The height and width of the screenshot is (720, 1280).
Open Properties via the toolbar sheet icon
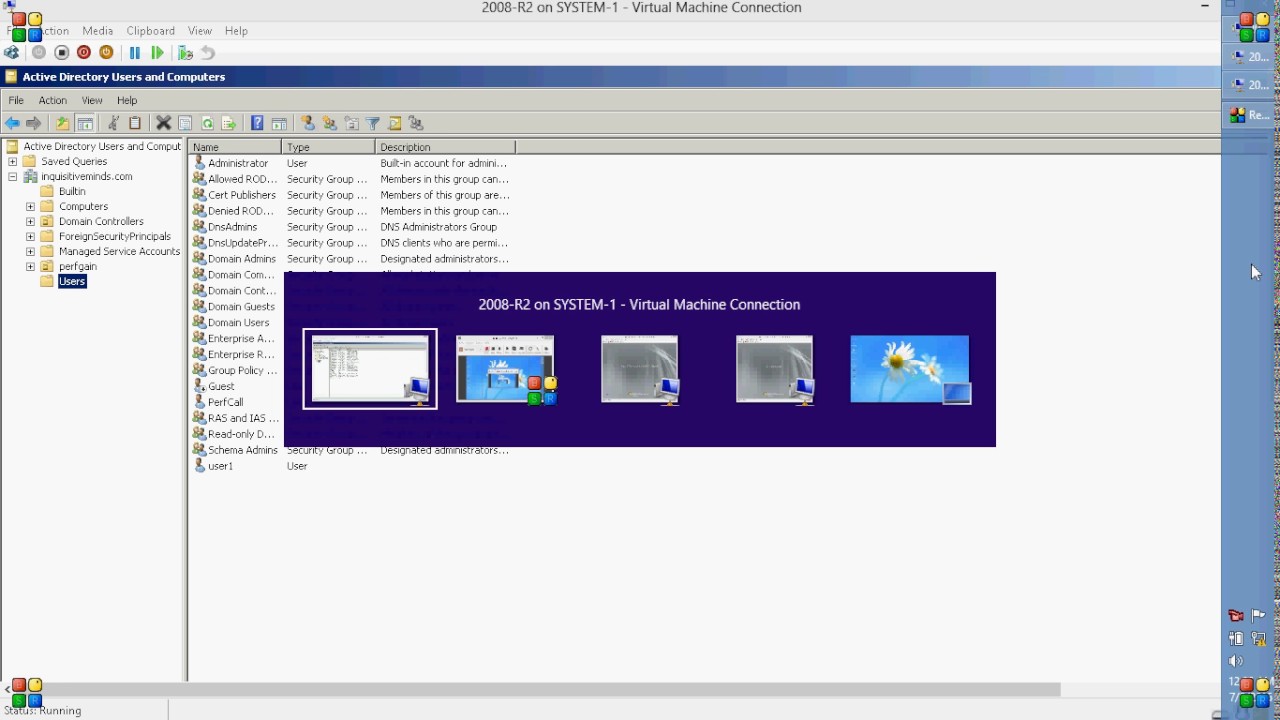tap(185, 124)
